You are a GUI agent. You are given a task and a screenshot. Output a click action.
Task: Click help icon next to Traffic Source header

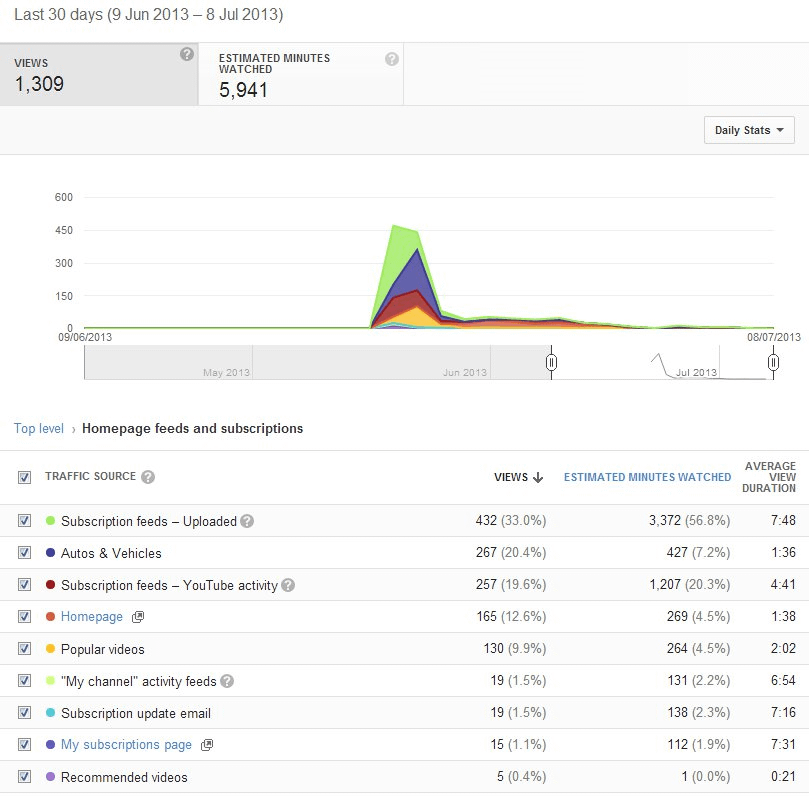pyautogui.click(x=148, y=477)
